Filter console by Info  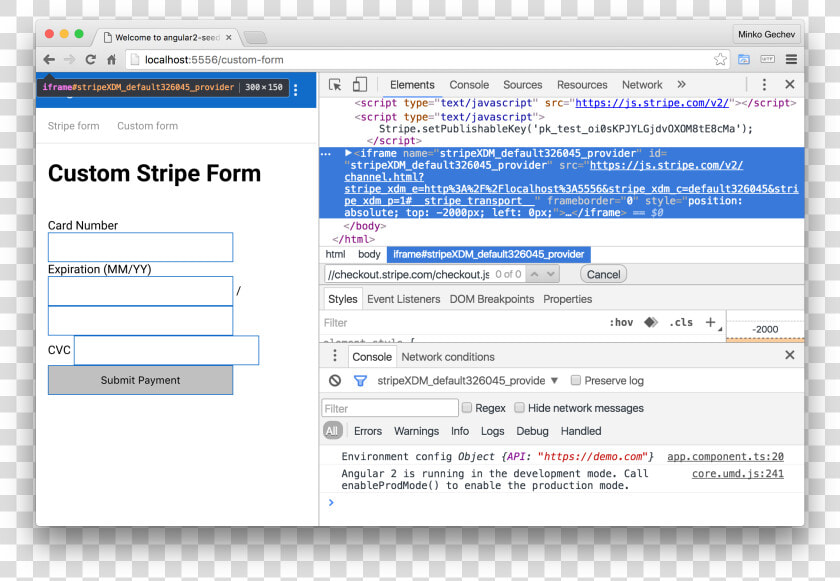click(x=460, y=431)
